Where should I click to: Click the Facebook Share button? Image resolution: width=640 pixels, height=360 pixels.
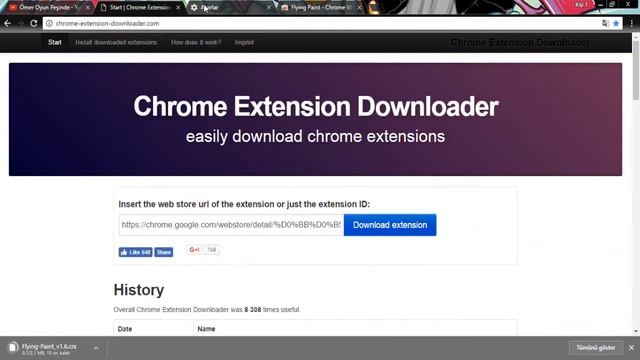(164, 252)
